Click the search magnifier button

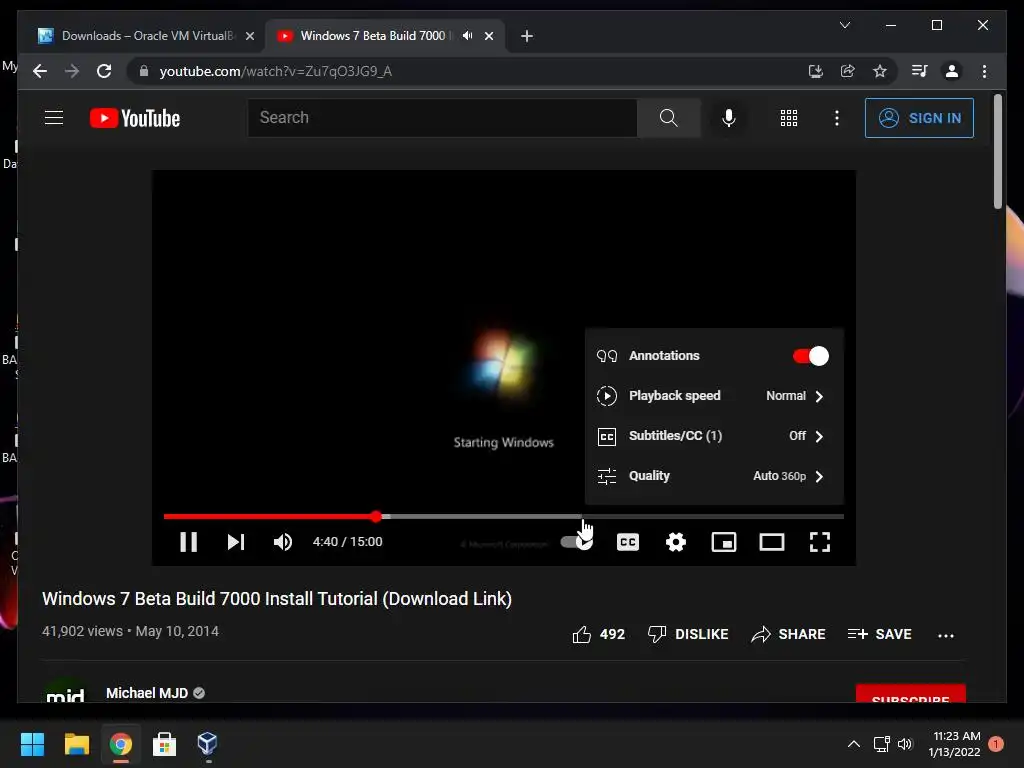coord(669,118)
